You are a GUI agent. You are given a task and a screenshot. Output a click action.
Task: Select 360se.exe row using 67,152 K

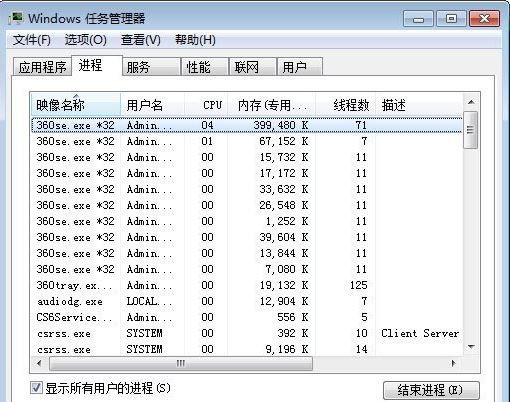(x=247, y=141)
